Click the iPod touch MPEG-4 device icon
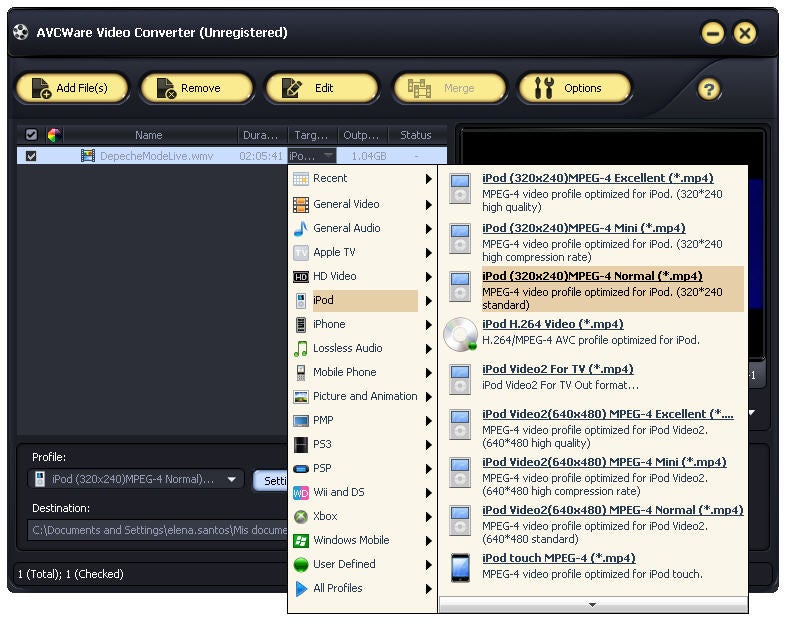 (x=460, y=568)
